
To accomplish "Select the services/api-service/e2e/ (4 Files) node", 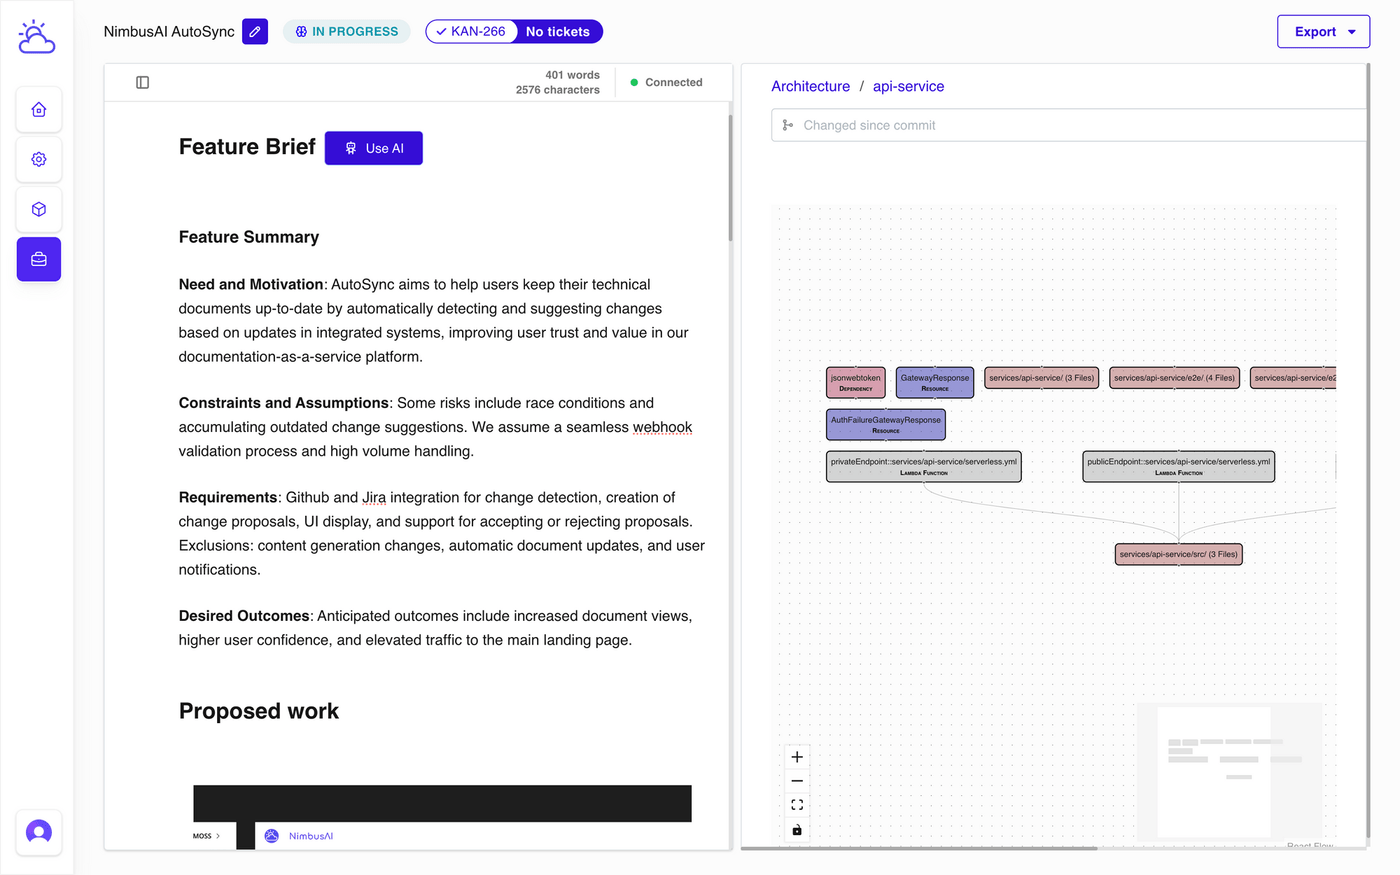I will pyautogui.click(x=1175, y=378).
